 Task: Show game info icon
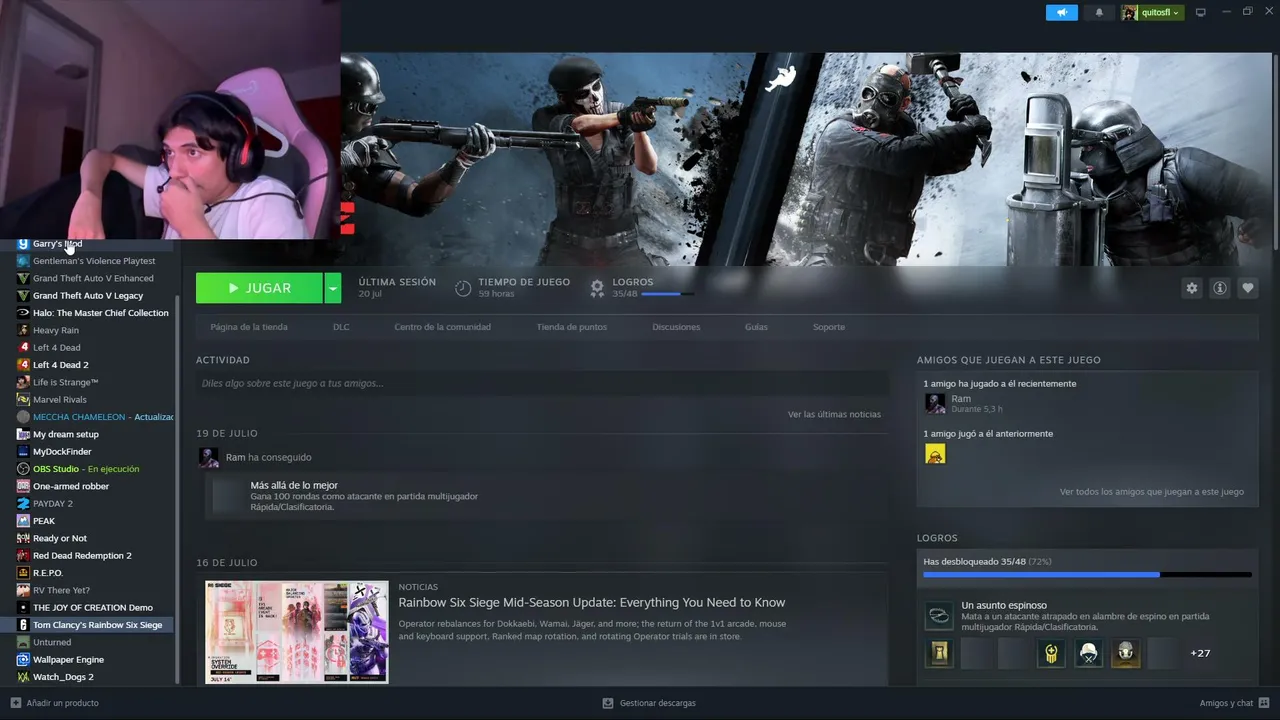coord(1220,288)
